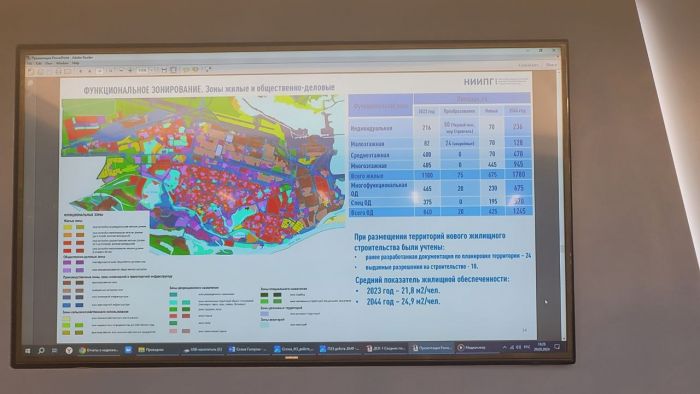Image resolution: width=700 pixels, height=394 pixels.
Task: Open the Edit menu in Adobe Reader
Action: point(38,63)
